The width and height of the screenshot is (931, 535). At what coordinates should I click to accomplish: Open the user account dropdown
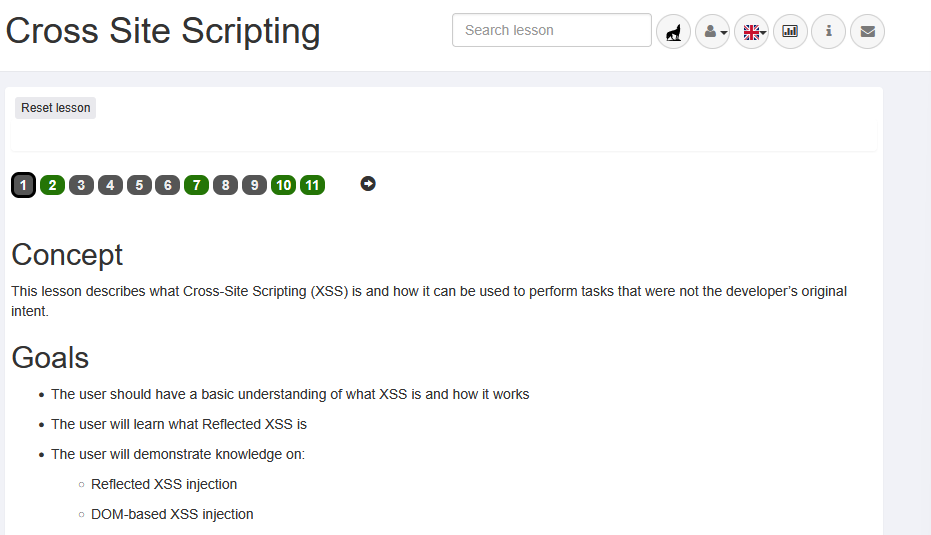pyautogui.click(x=712, y=31)
